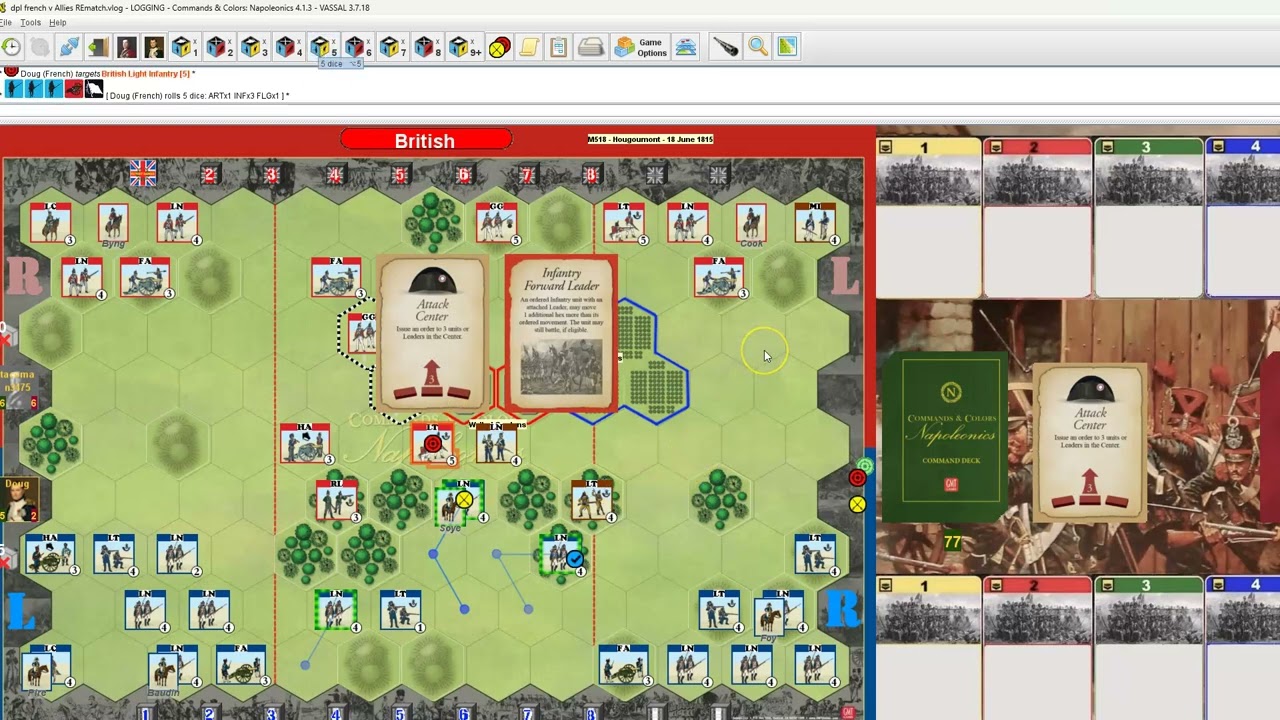Roll 3 dice with x3 dice button
The height and width of the screenshot is (720, 1280).
(x=254, y=47)
